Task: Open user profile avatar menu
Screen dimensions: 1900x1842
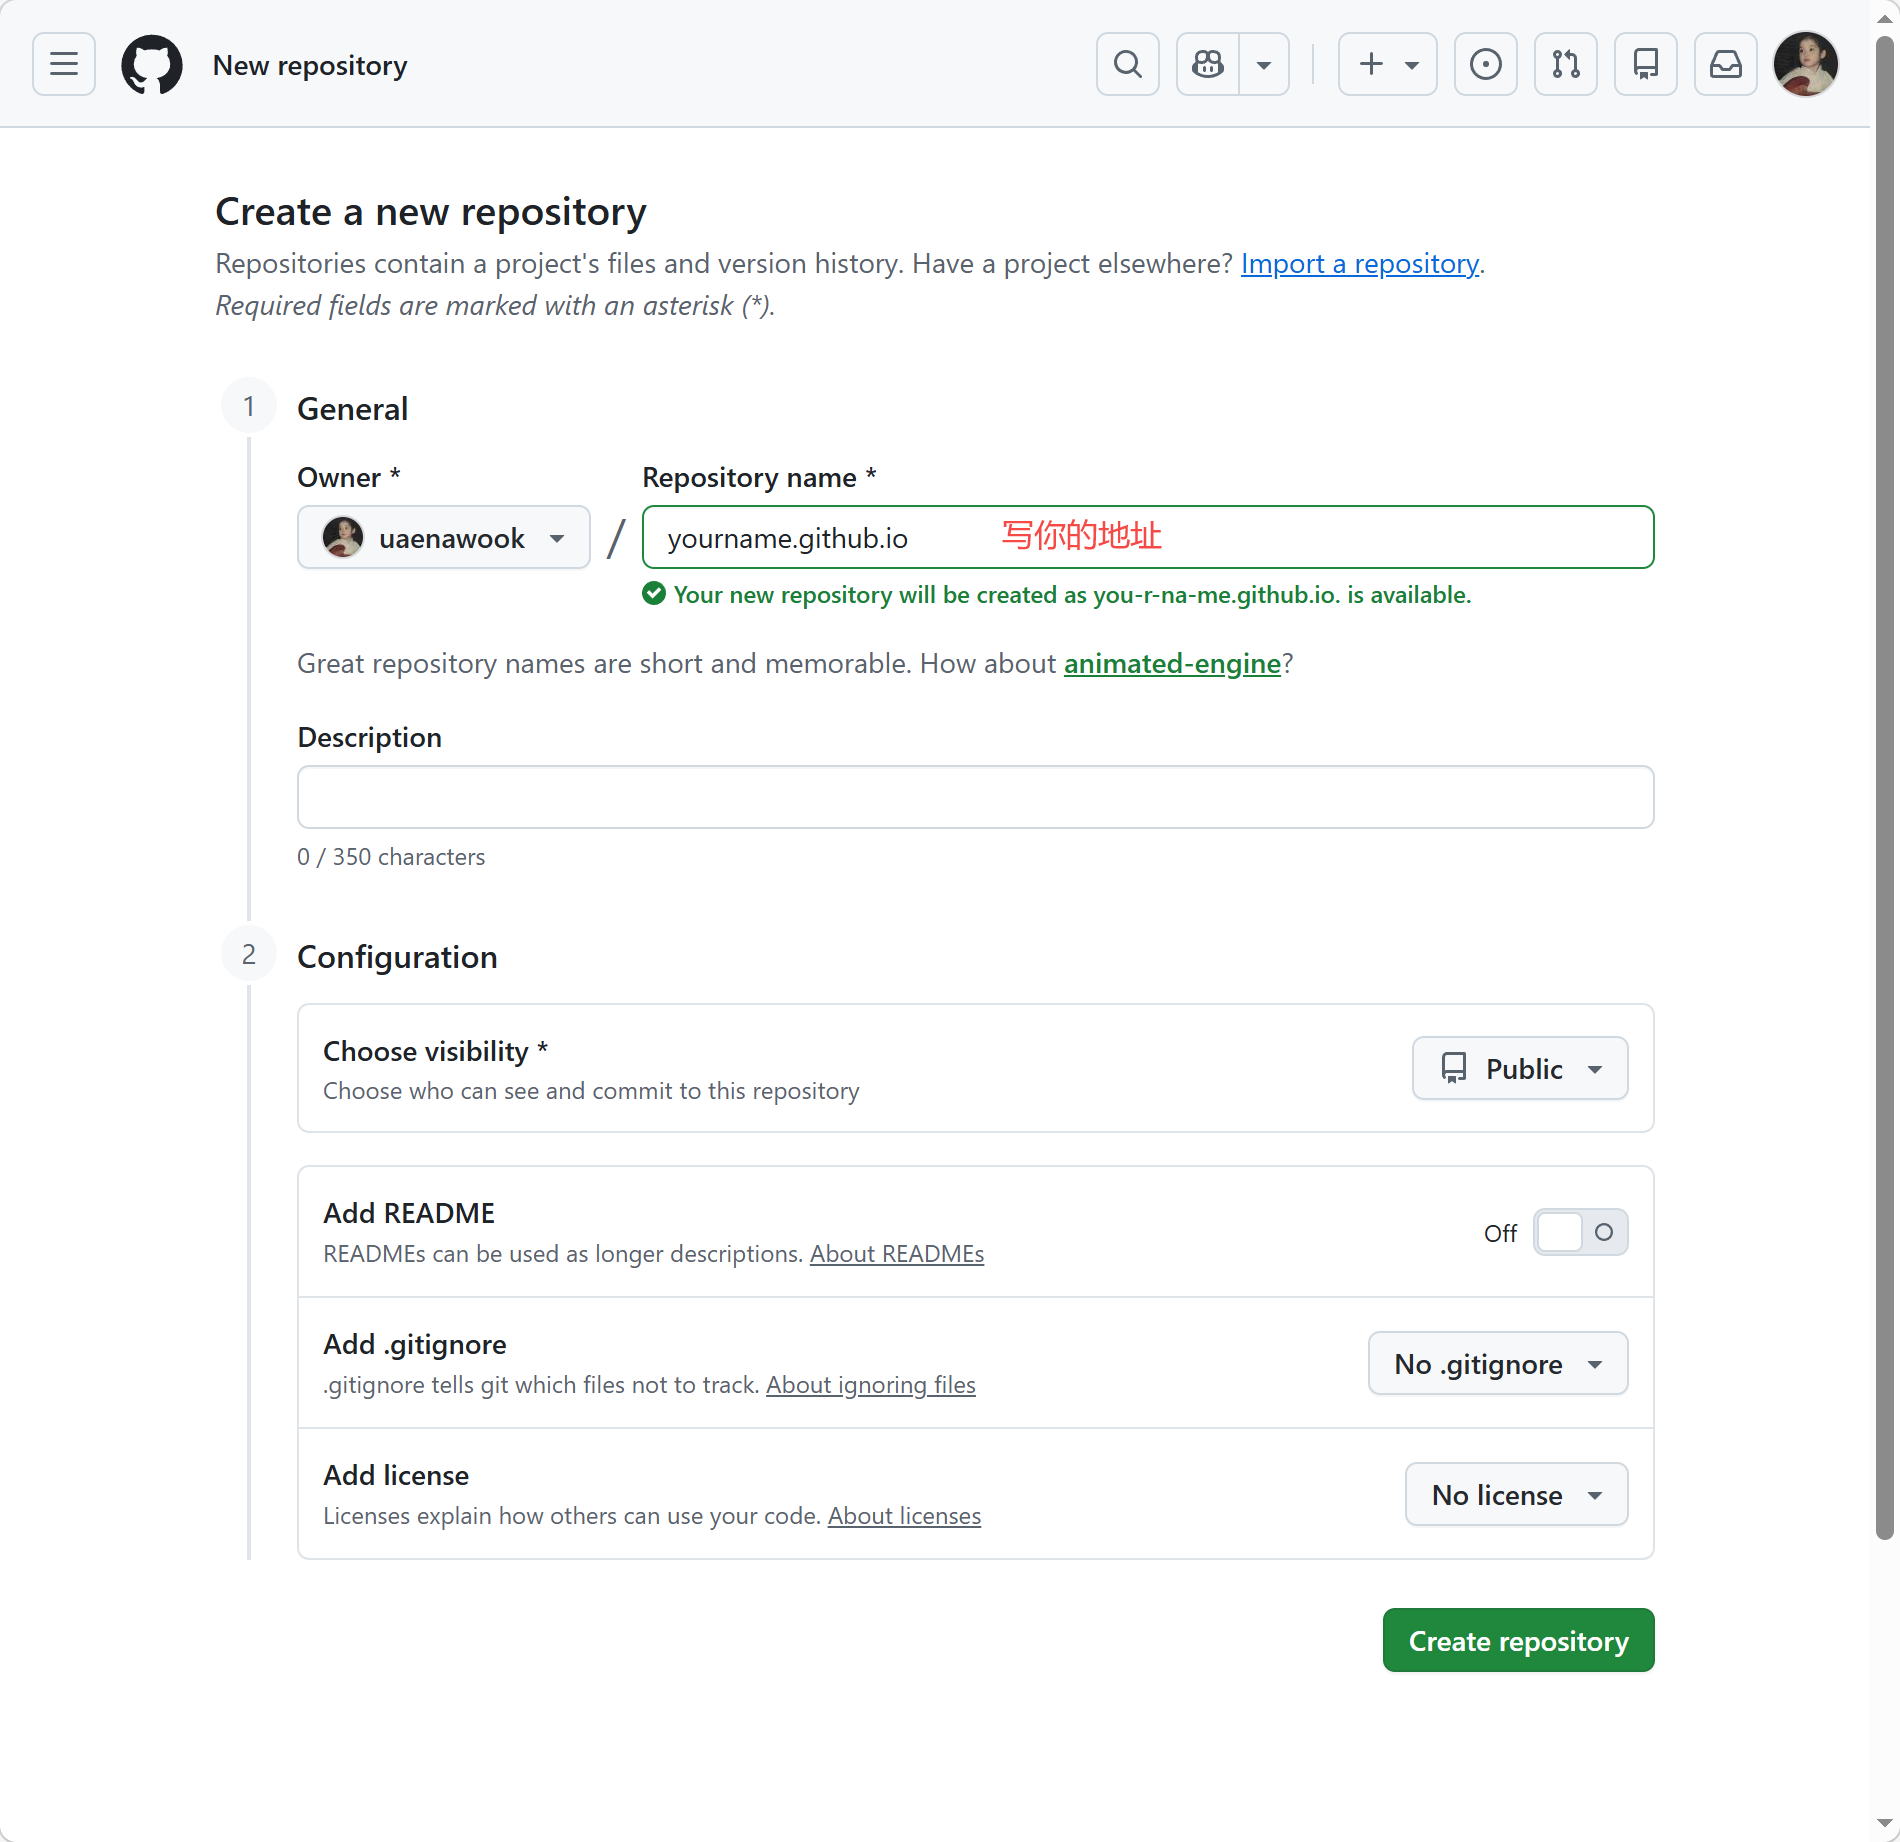Action: [x=1805, y=65]
